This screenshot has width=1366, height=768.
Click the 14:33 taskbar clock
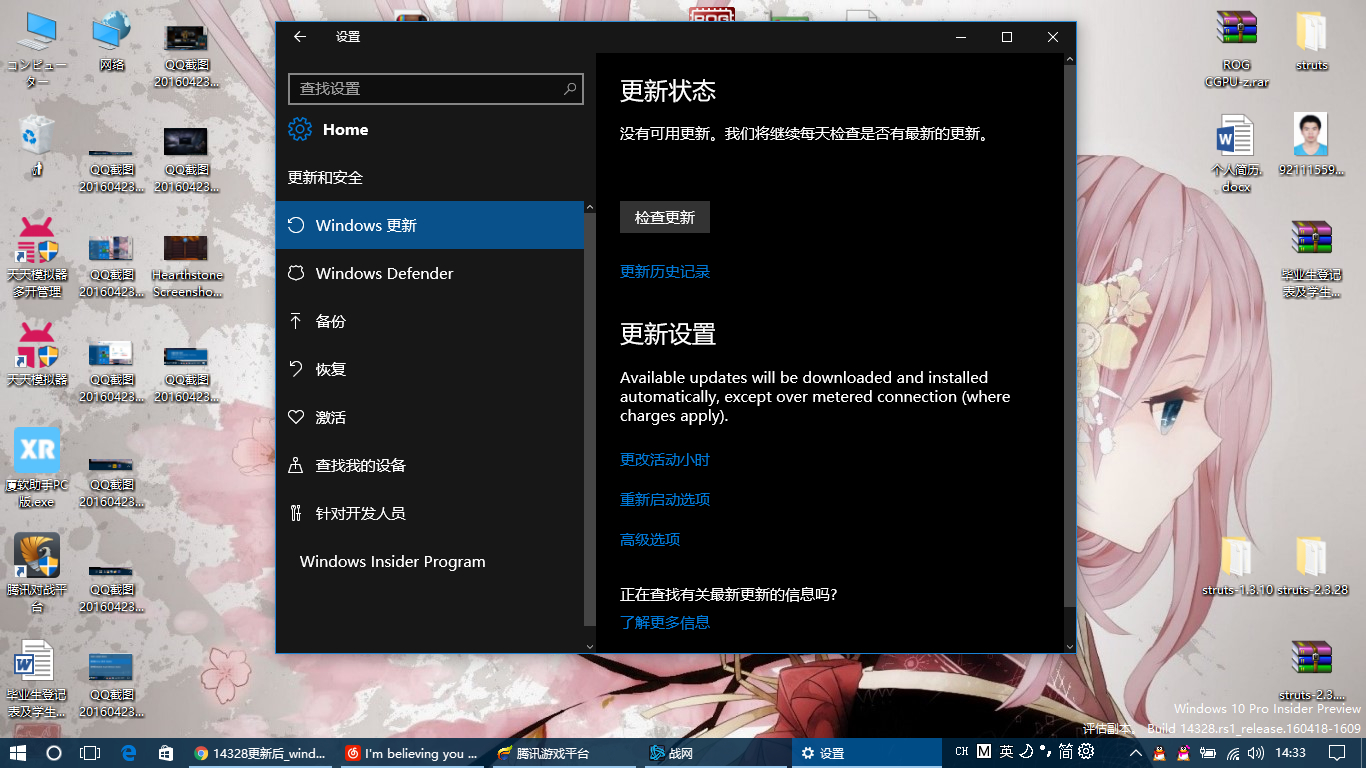click(1291, 753)
